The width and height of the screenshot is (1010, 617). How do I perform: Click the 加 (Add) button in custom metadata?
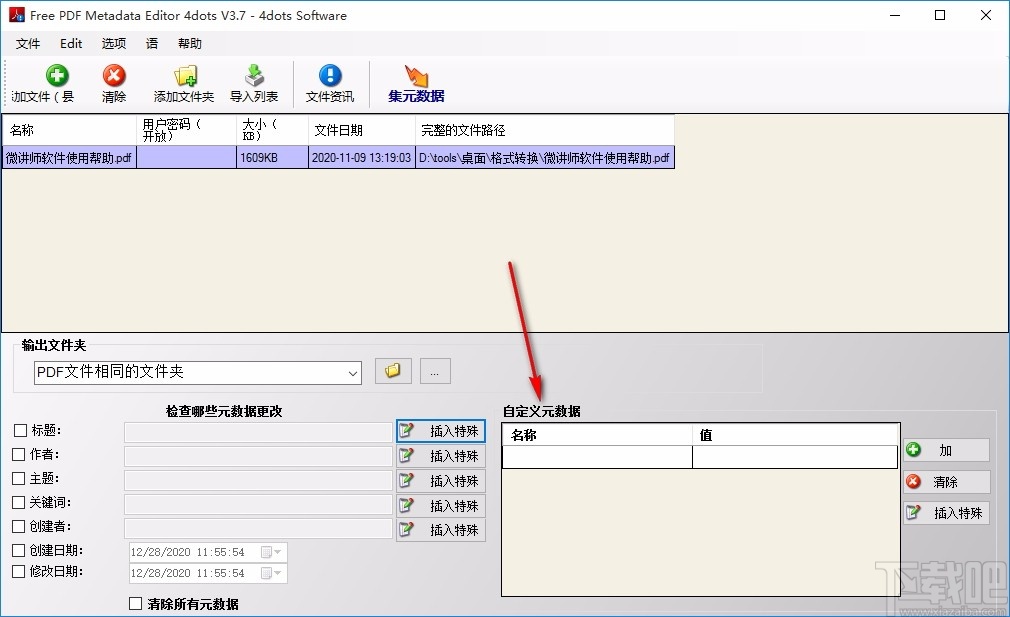click(945, 450)
